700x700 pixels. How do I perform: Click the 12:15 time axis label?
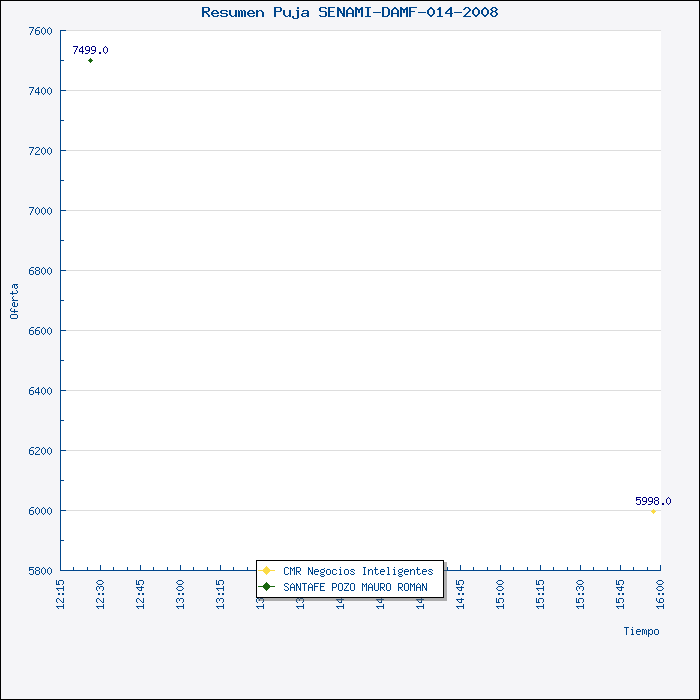coord(61,592)
